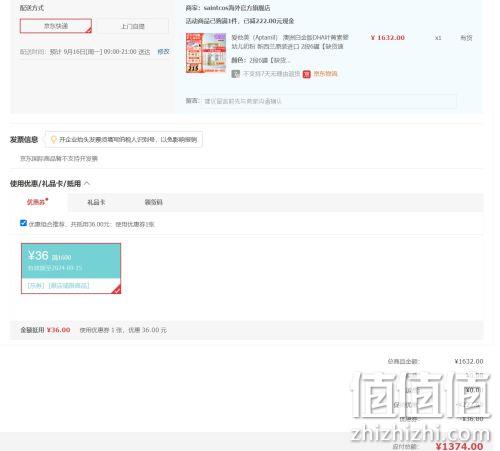500x451 pixels.
Task: Click the [东券] label on the coupon
Action: pyautogui.click(x=36, y=286)
